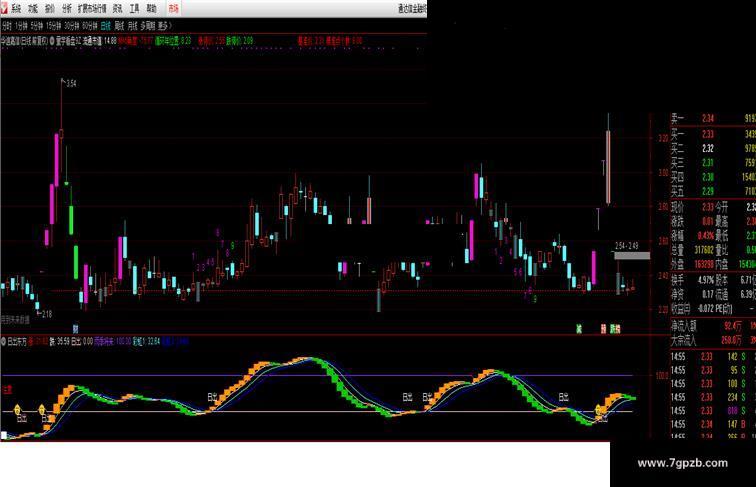
Task: Click the red 市场 button
Action: (x=173, y=8)
